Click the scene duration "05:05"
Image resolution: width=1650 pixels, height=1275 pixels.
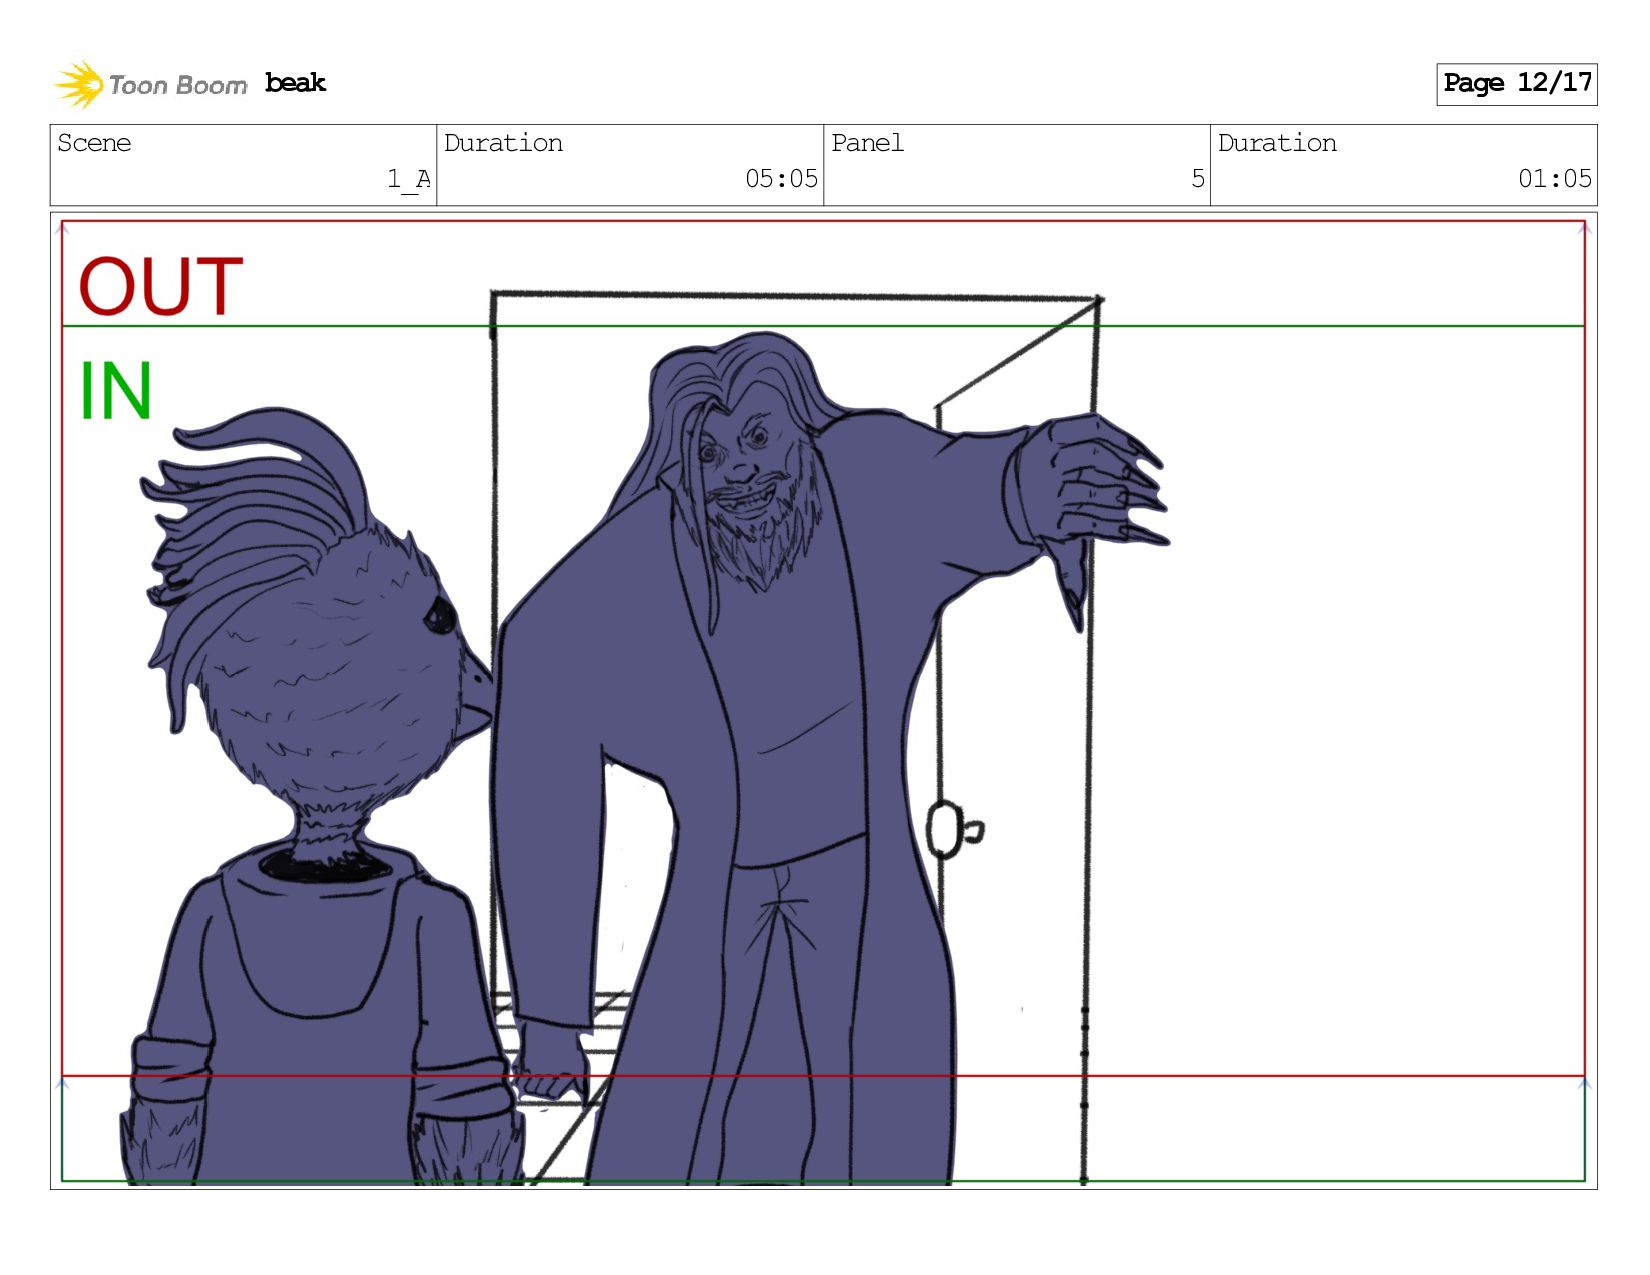pyautogui.click(x=781, y=179)
